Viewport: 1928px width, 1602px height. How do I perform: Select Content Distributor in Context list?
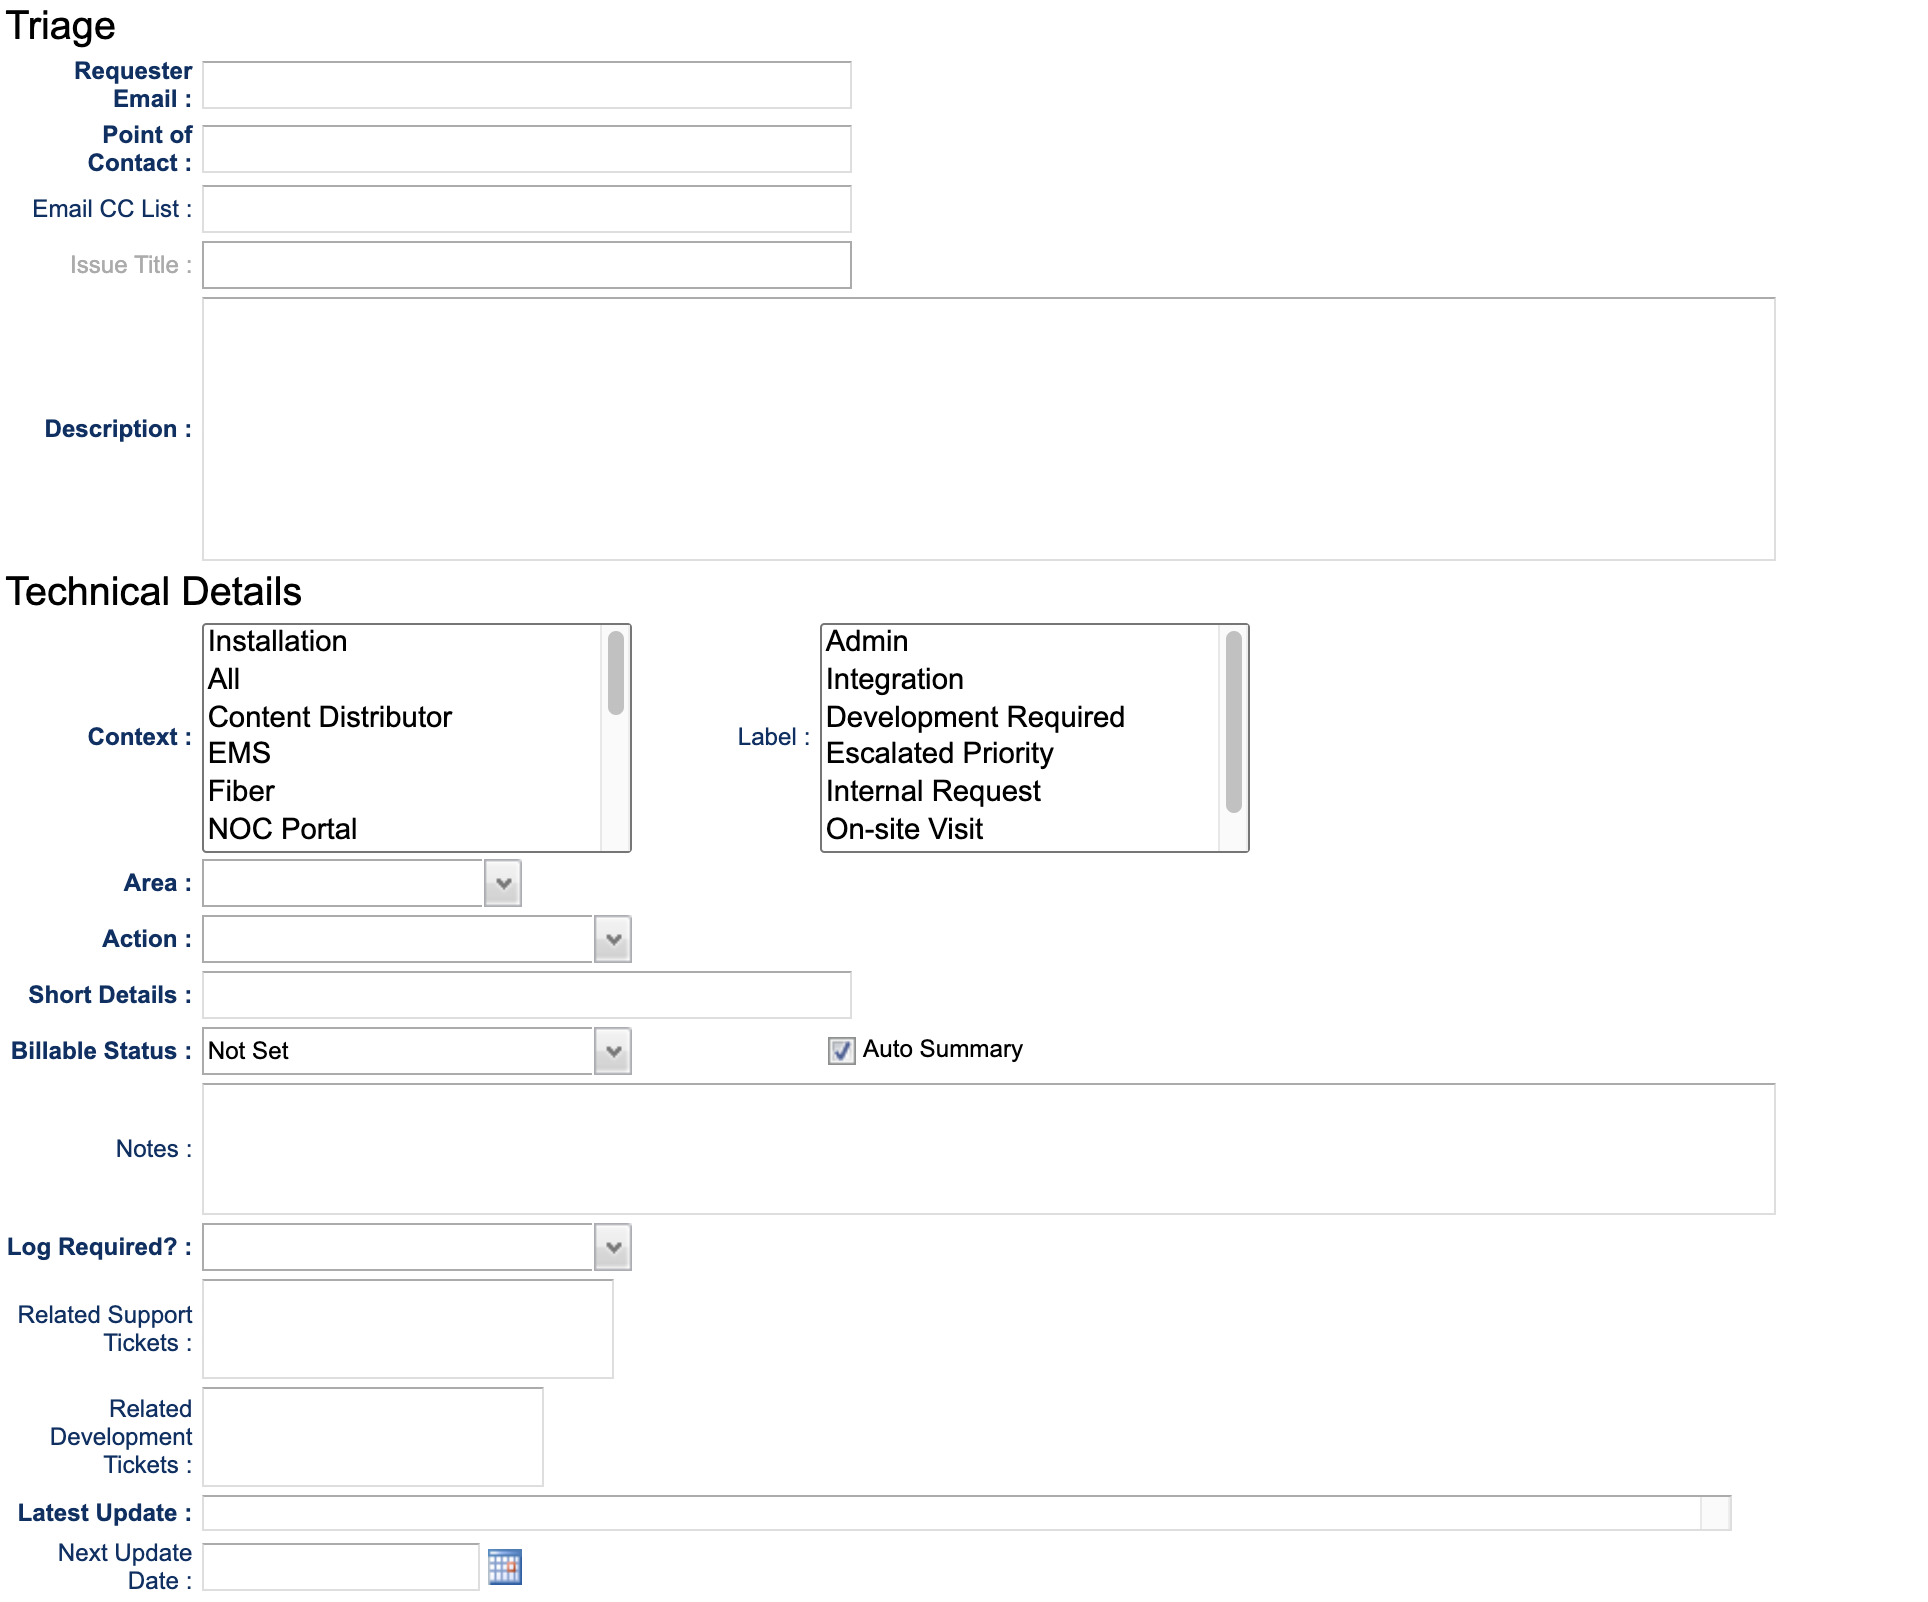[x=330, y=717]
